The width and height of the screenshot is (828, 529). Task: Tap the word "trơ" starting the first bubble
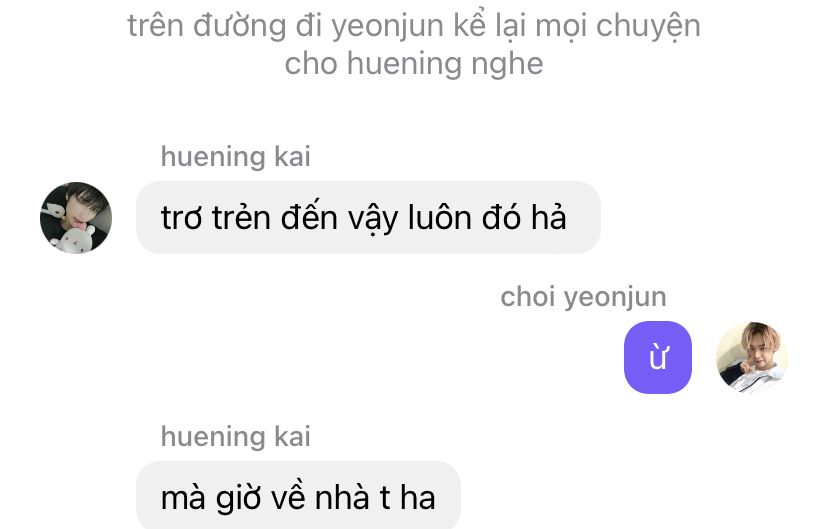pos(181,218)
